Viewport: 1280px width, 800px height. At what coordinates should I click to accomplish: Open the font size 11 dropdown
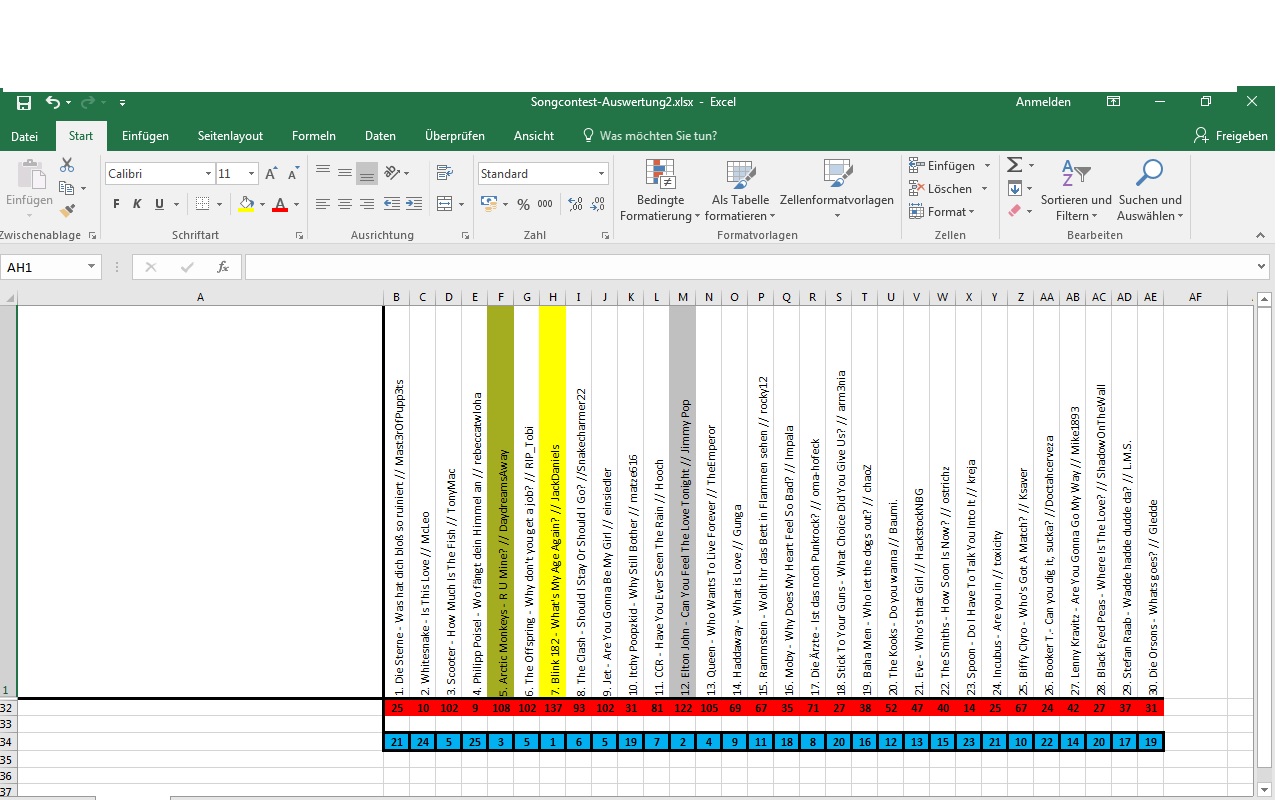pos(251,174)
